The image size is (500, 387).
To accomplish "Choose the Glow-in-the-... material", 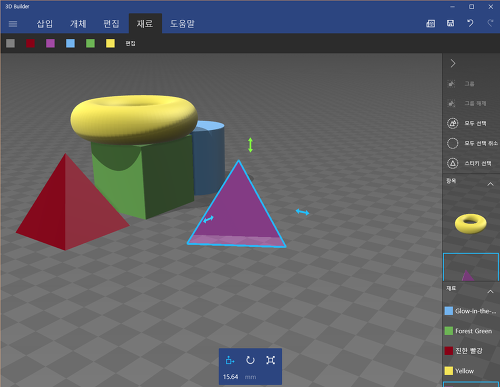I will [471, 311].
